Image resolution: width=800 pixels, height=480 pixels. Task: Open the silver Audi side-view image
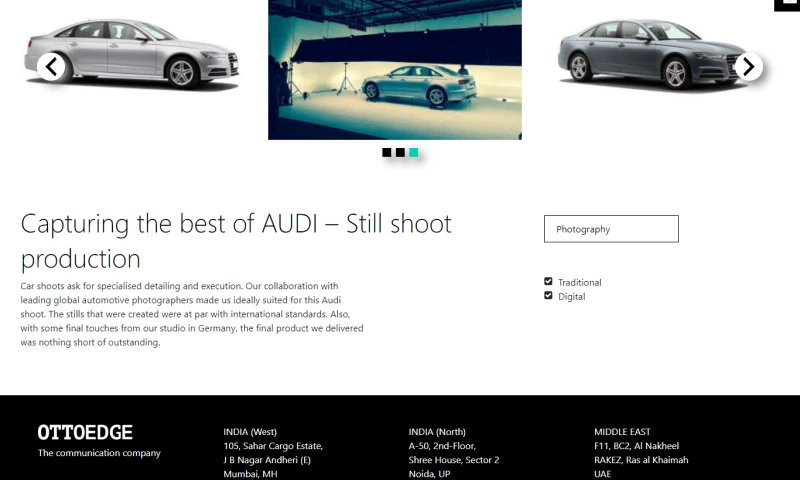(x=132, y=54)
